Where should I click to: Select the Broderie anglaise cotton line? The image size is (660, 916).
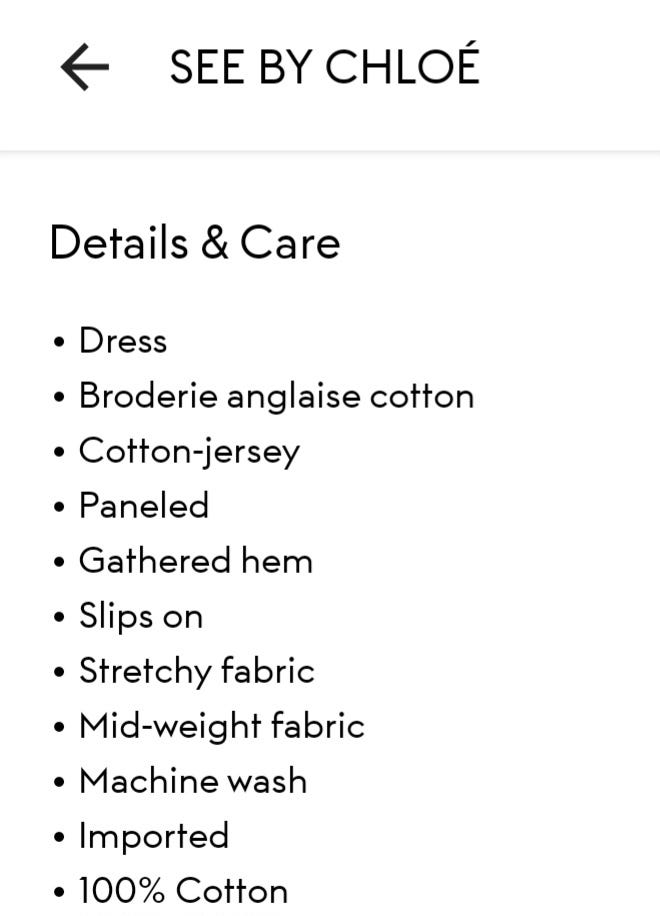[276, 396]
